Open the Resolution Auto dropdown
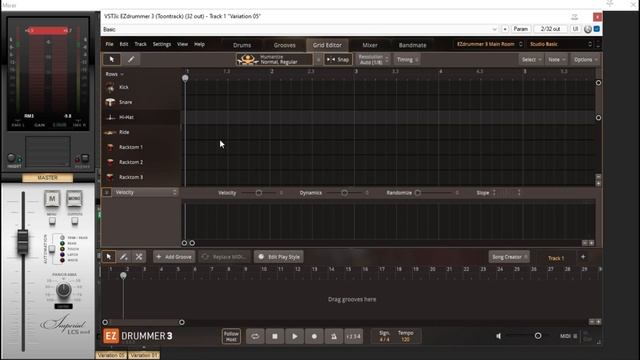The height and width of the screenshot is (360, 640). 374,60
